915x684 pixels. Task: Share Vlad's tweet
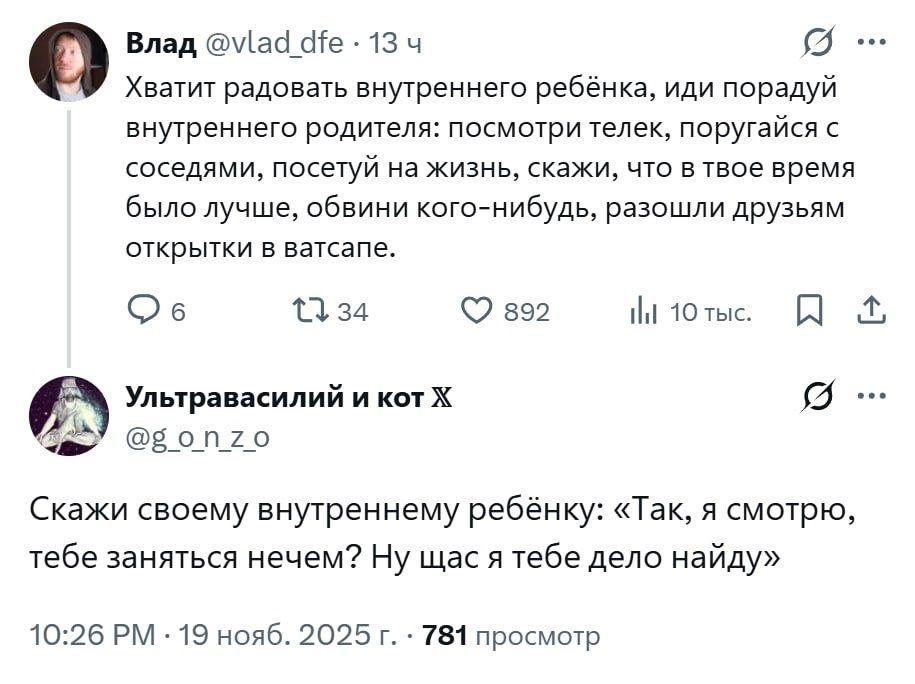867,311
